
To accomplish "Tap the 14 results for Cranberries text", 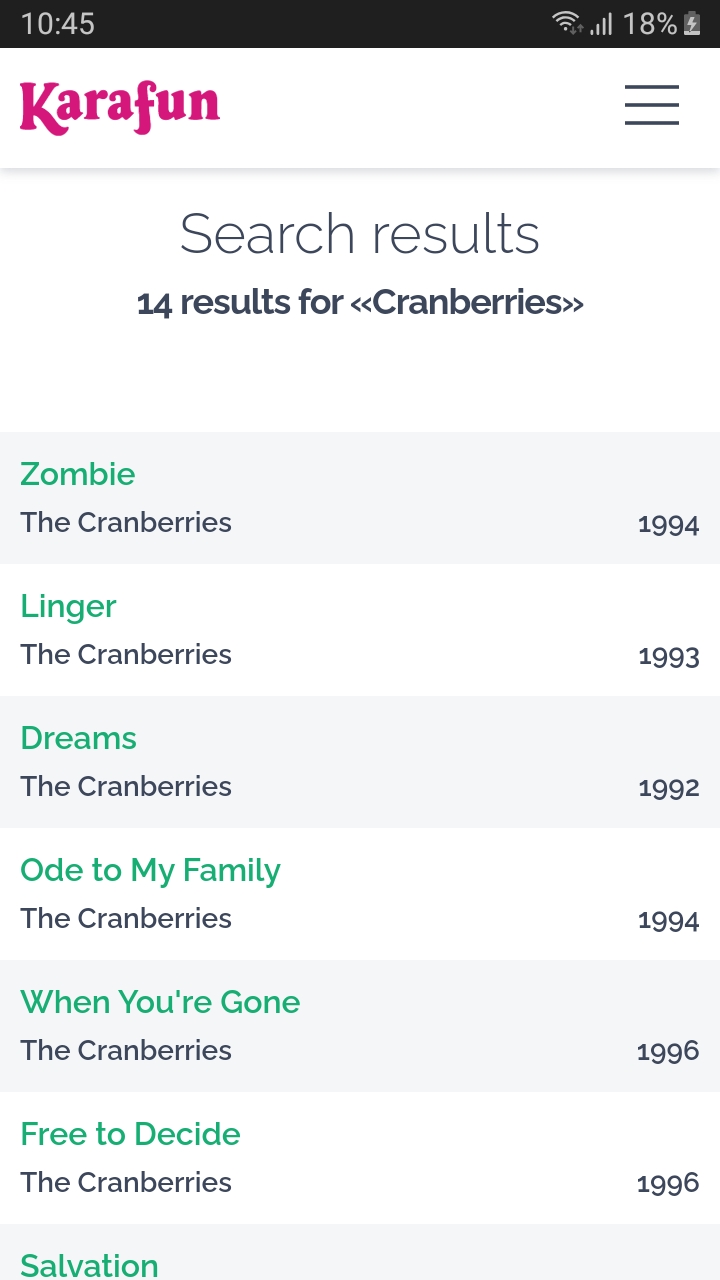I will 360,302.
